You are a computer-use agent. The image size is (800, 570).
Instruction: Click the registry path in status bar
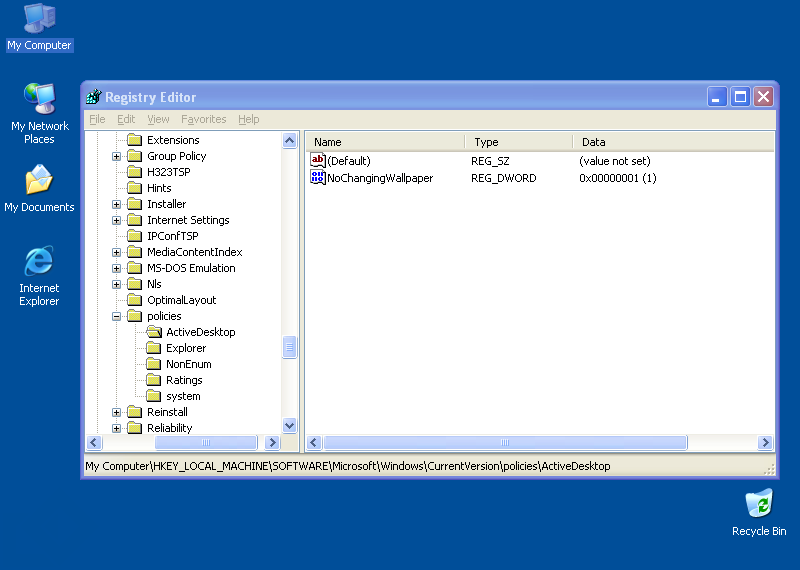pos(347,466)
